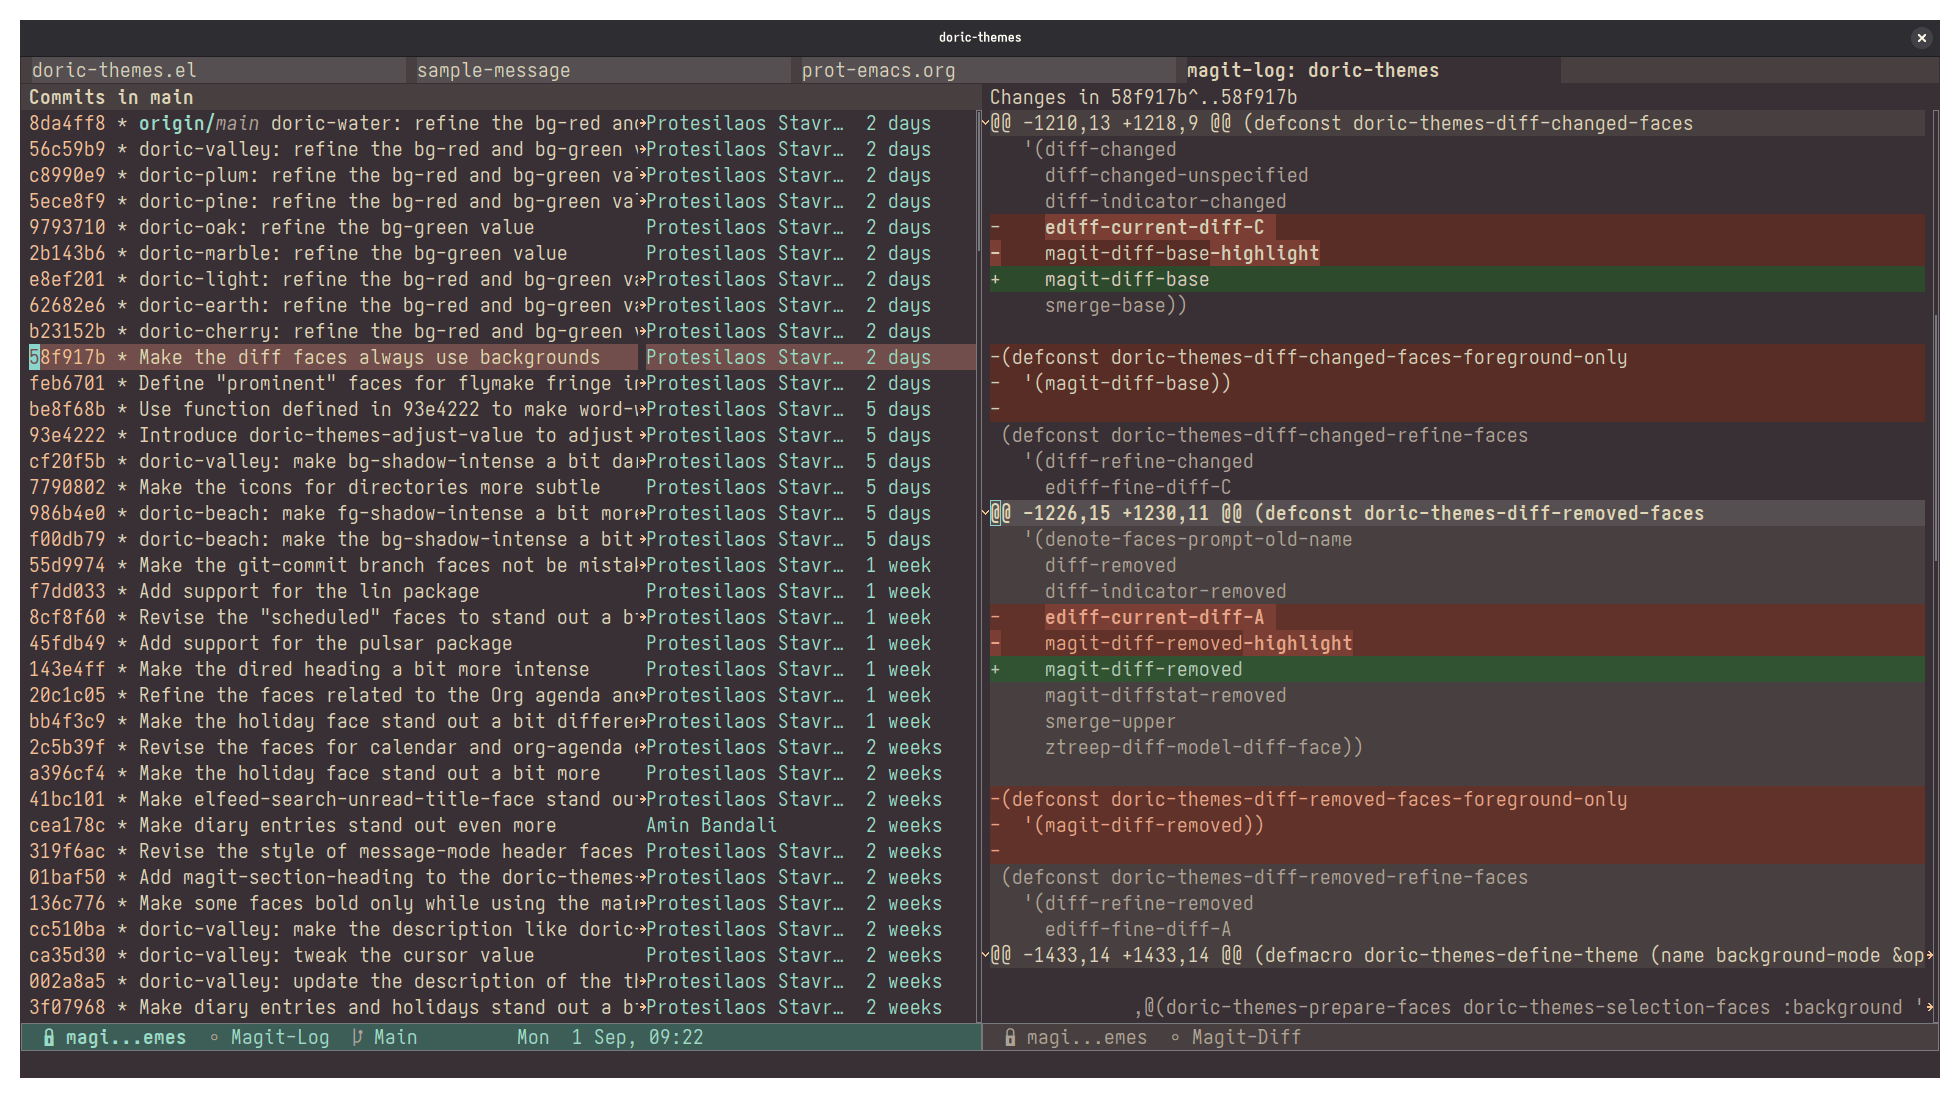Select commit 01baf50 magit-section-heading row
This screenshot has width=1960, height=1098.
coord(500,877)
